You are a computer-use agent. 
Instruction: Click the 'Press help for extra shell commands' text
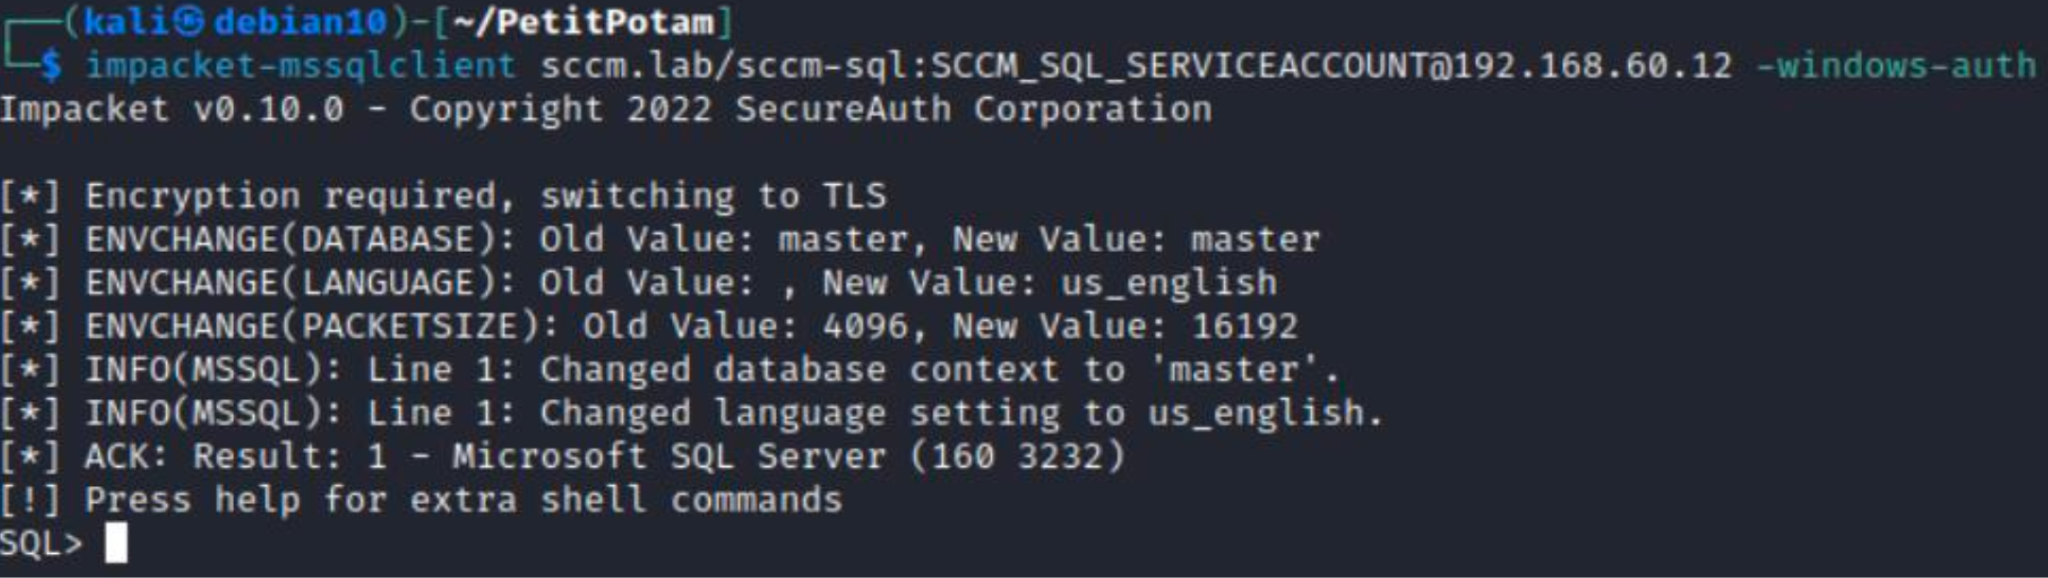(464, 499)
